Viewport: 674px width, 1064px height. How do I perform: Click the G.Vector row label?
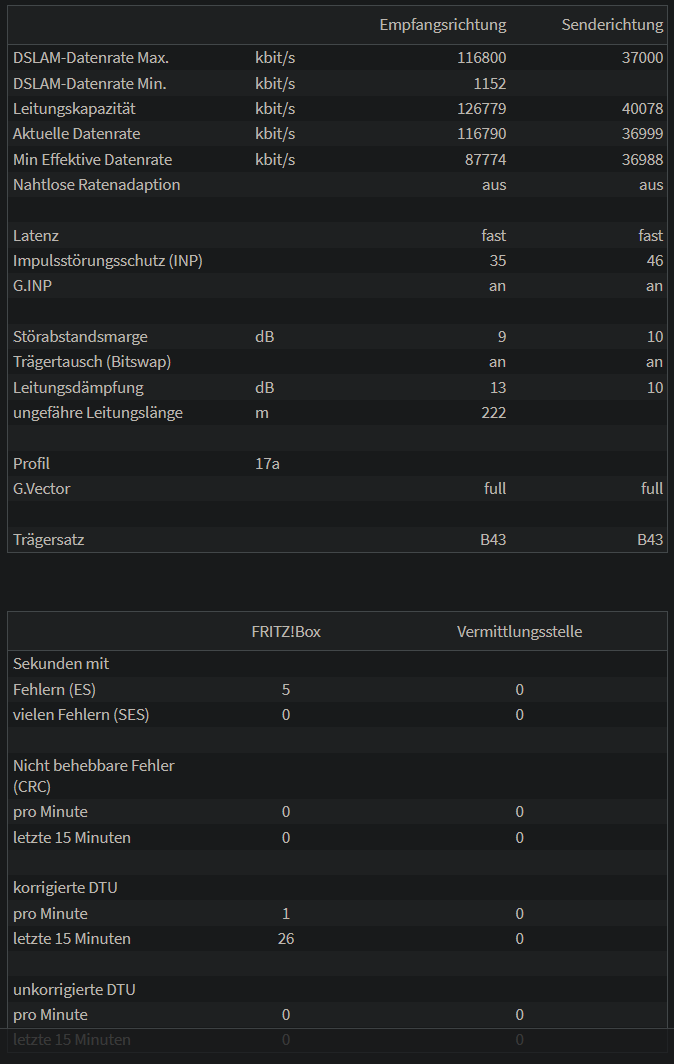[41, 489]
